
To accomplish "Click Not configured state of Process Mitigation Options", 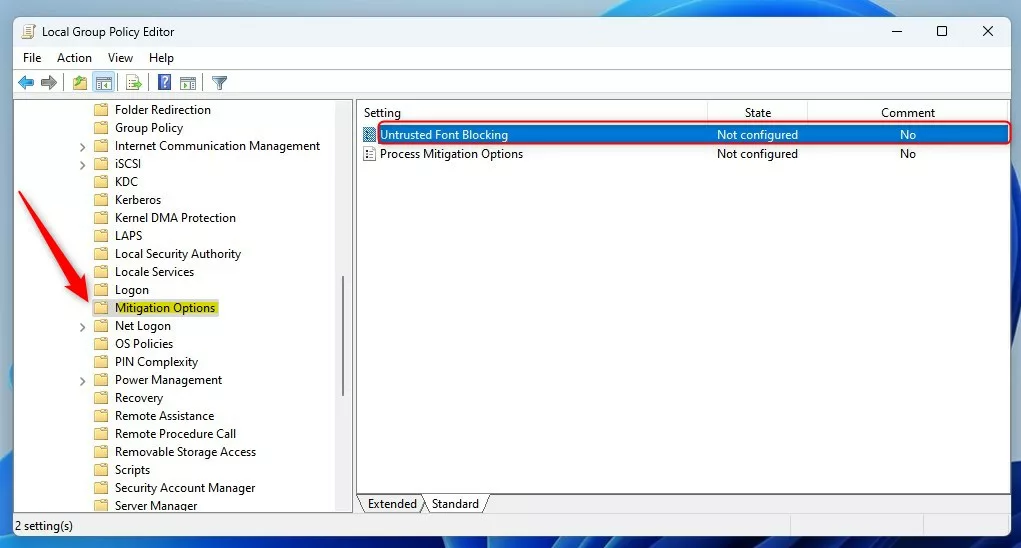I will click(x=757, y=154).
